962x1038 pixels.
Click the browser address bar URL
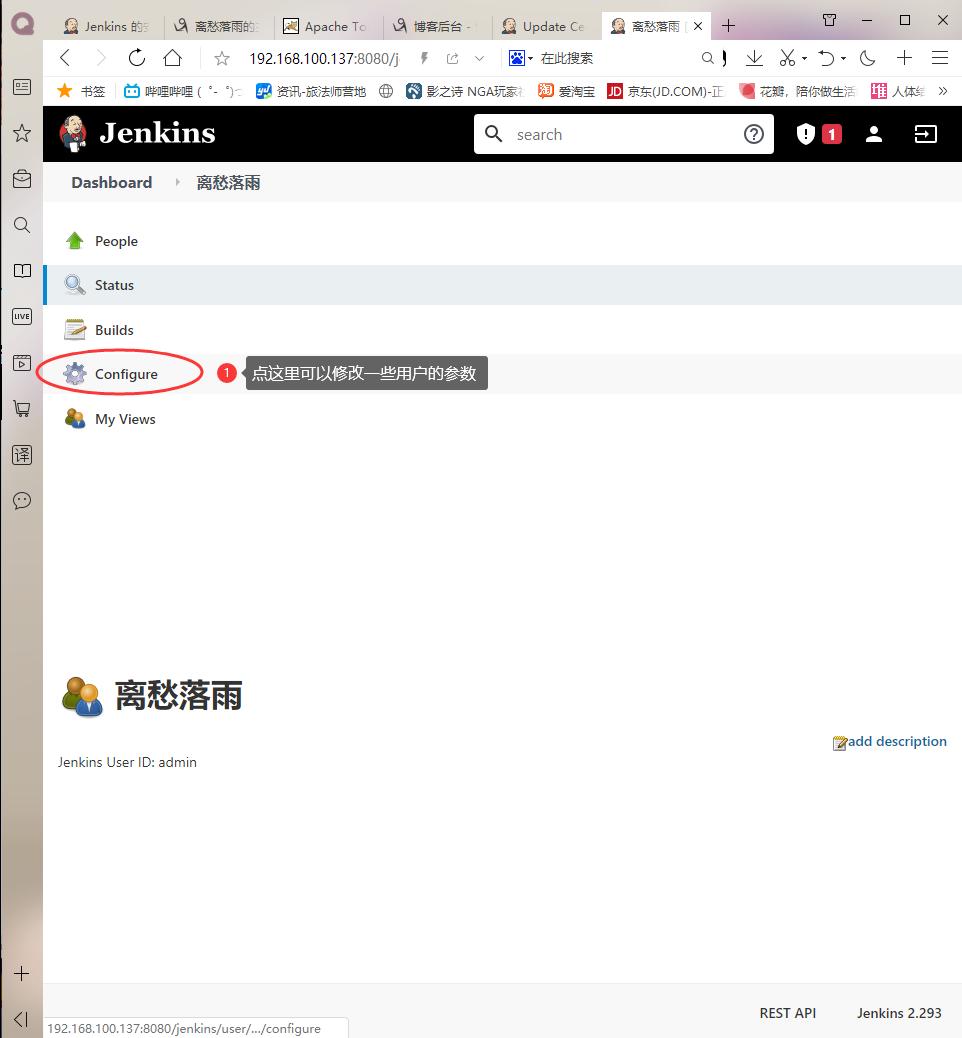point(324,59)
